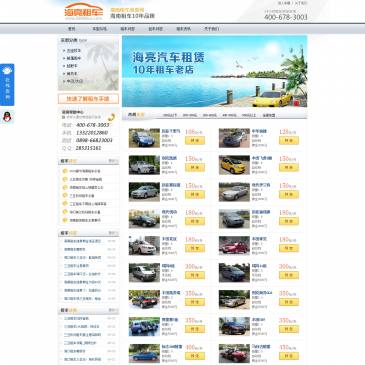Open the dark sedan thumbnail priced 120
Viewport: 365px width, 365px height.
234,138
